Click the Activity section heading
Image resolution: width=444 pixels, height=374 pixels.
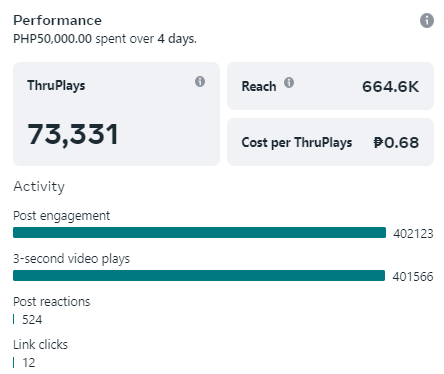[39, 187]
